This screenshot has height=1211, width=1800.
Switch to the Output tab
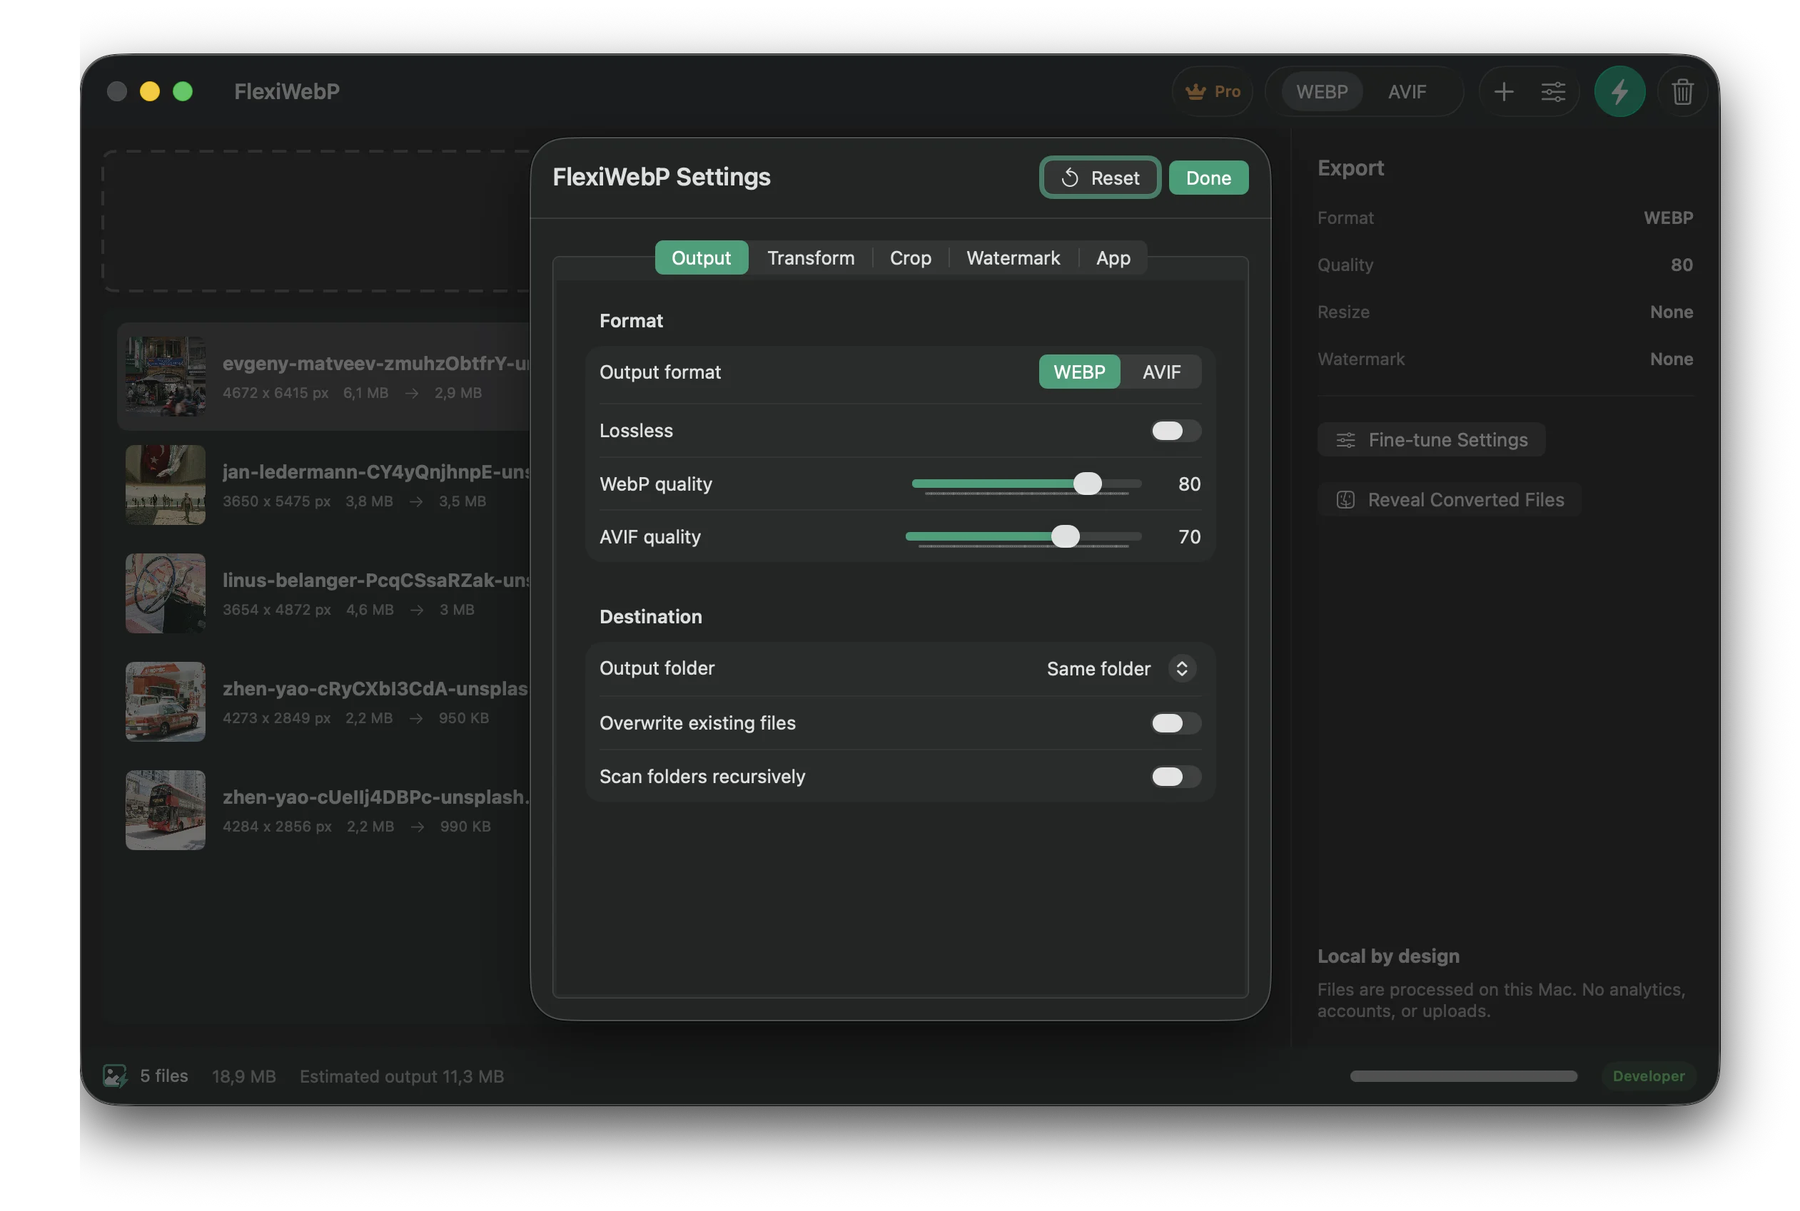(701, 258)
